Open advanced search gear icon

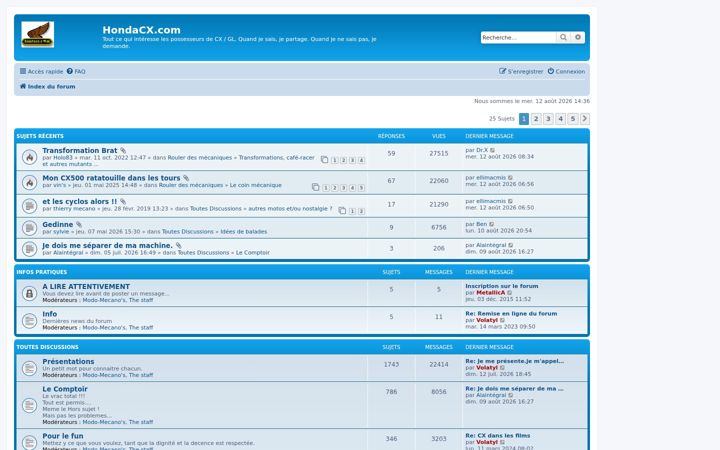tap(578, 38)
